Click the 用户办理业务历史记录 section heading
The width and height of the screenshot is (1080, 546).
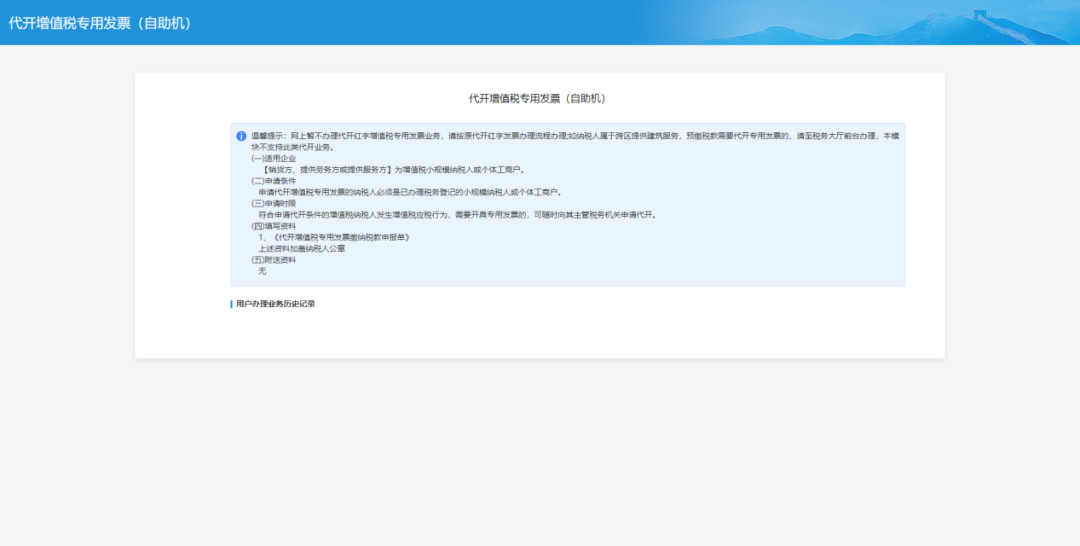(x=275, y=304)
